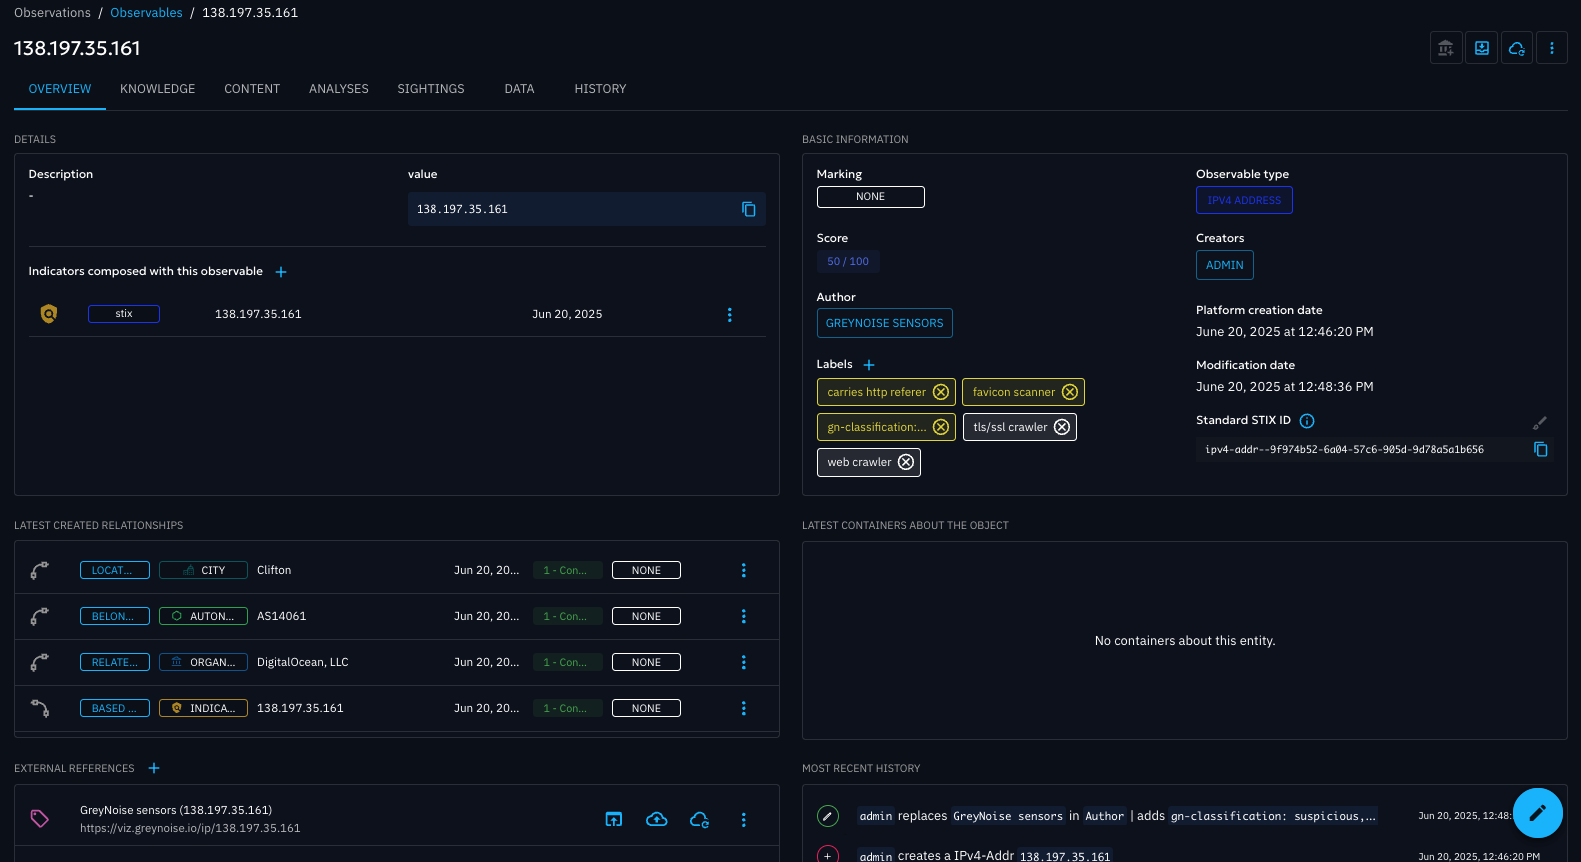Screen dimensions: 1581x862
Task: Click the ORGAN... entity type chip
Action: click(x=203, y=662)
